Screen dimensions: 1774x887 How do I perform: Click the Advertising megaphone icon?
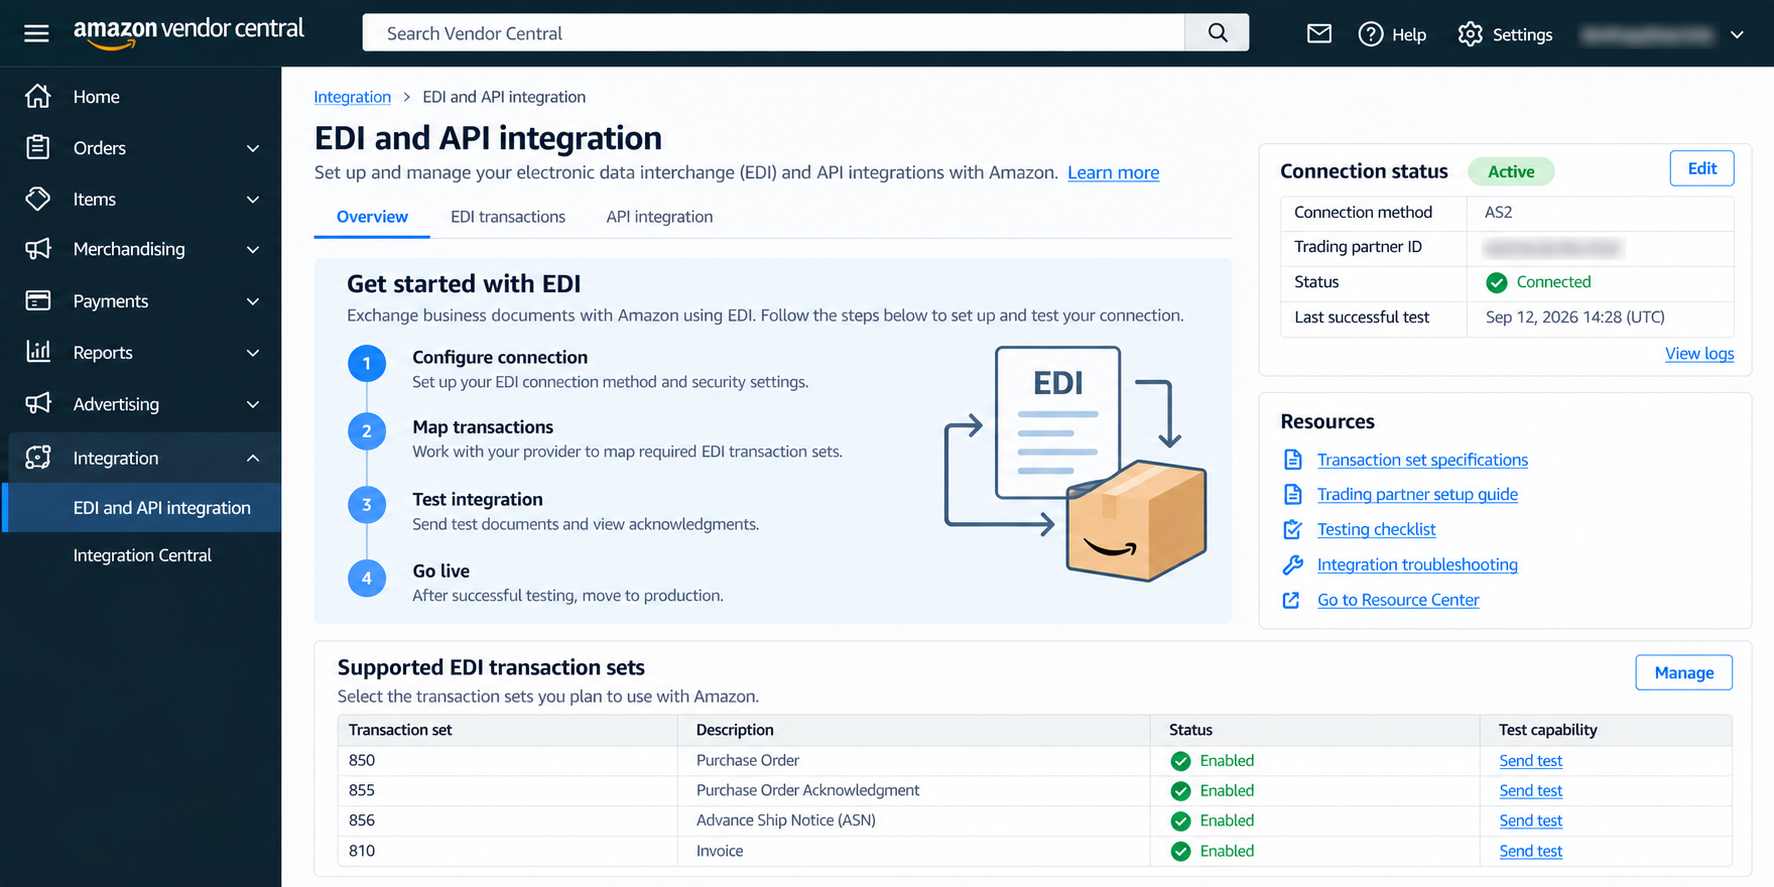[x=38, y=403]
